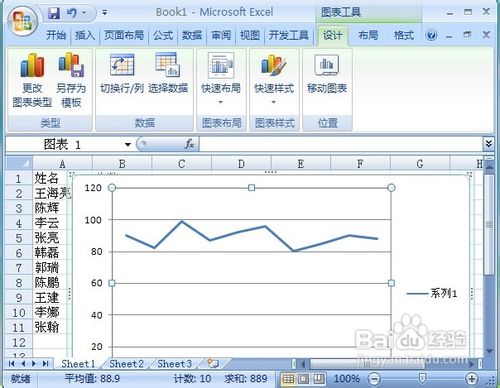Click the 100 label on vertical axis
Screen dimensions: 500x388
point(93,220)
